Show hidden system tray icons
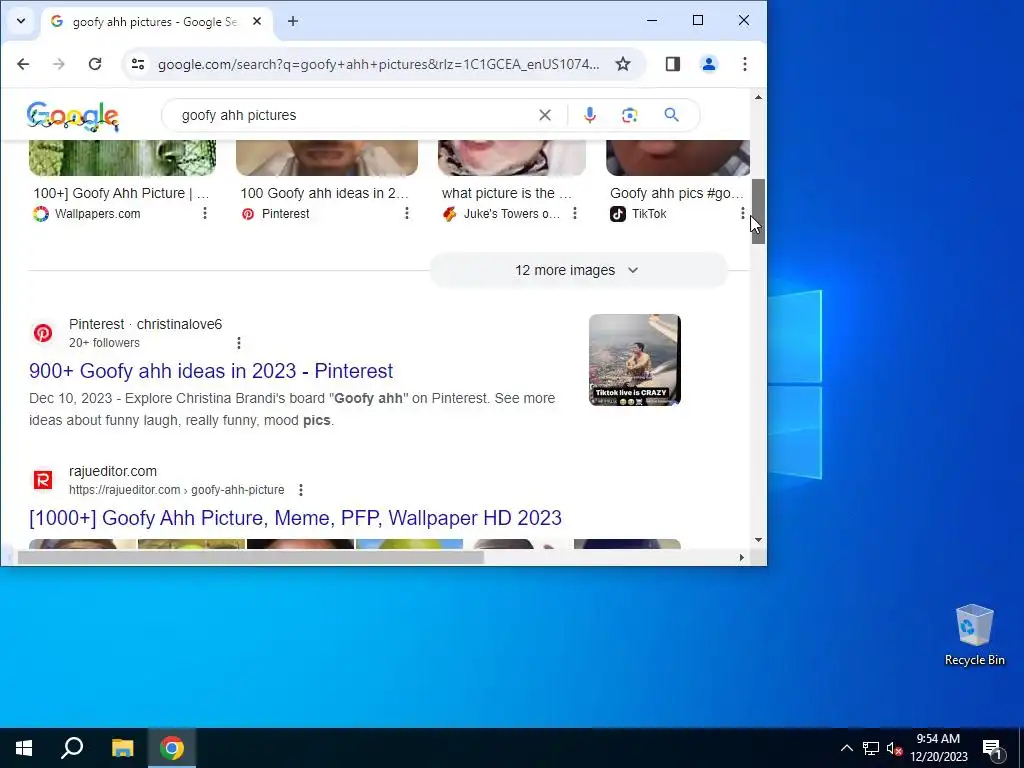The image size is (1024, 768). point(846,748)
